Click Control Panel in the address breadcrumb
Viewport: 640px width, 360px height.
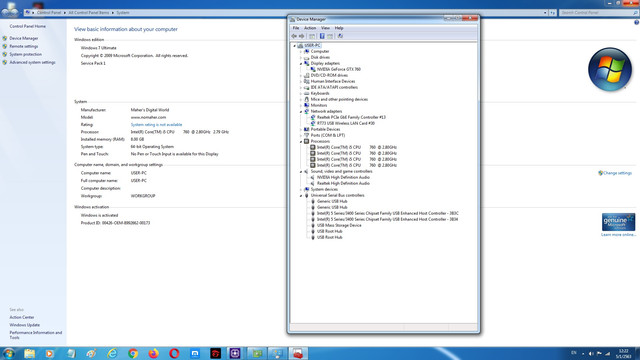click(49, 13)
